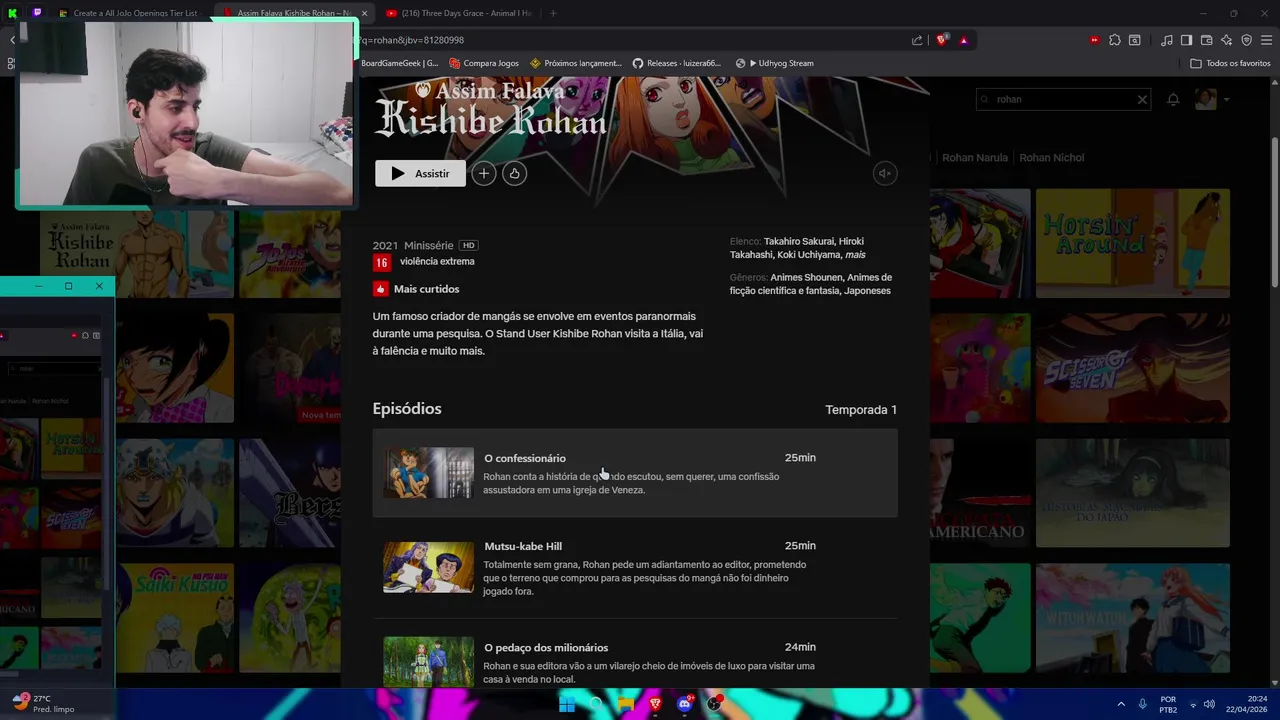This screenshot has height=720, width=1280.
Task: Open the O pedaço dos milionários episode title
Action: point(546,647)
